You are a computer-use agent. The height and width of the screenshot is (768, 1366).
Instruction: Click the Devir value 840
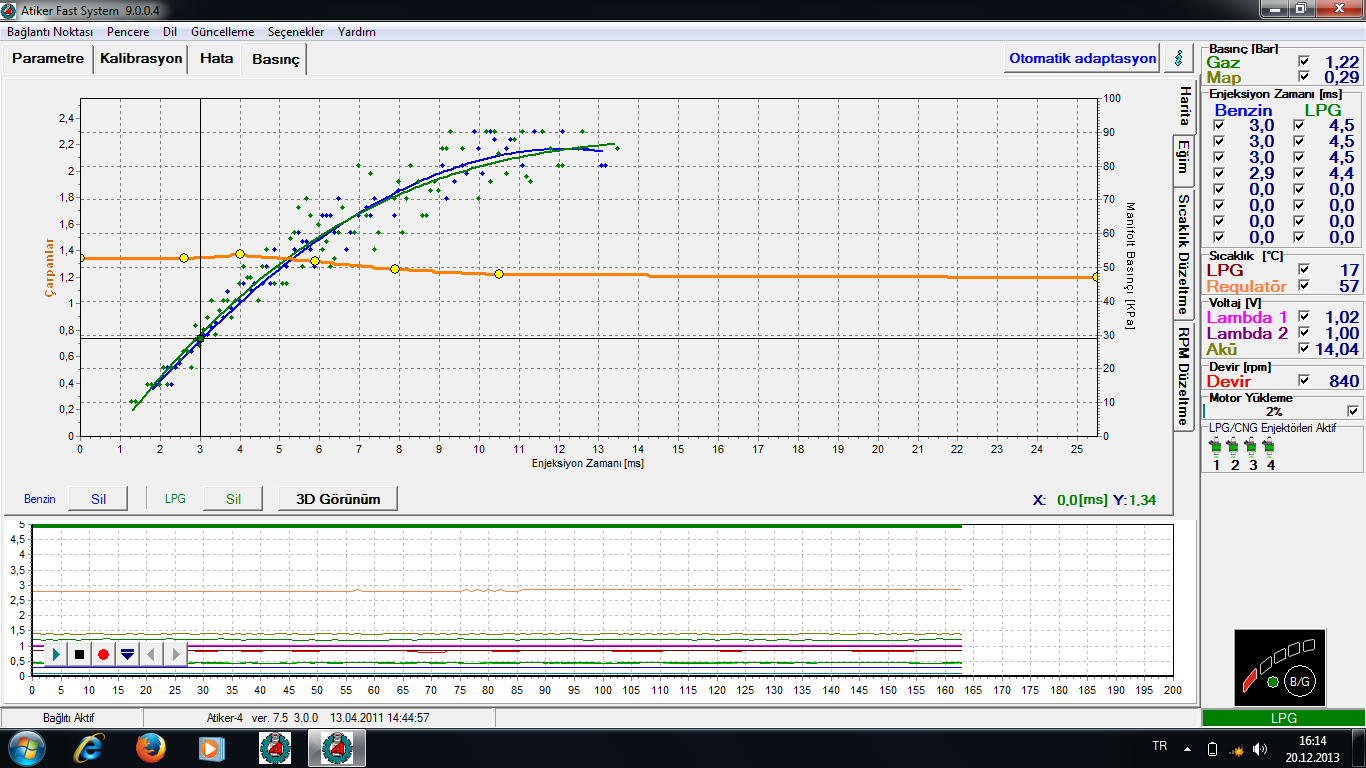(x=1343, y=381)
